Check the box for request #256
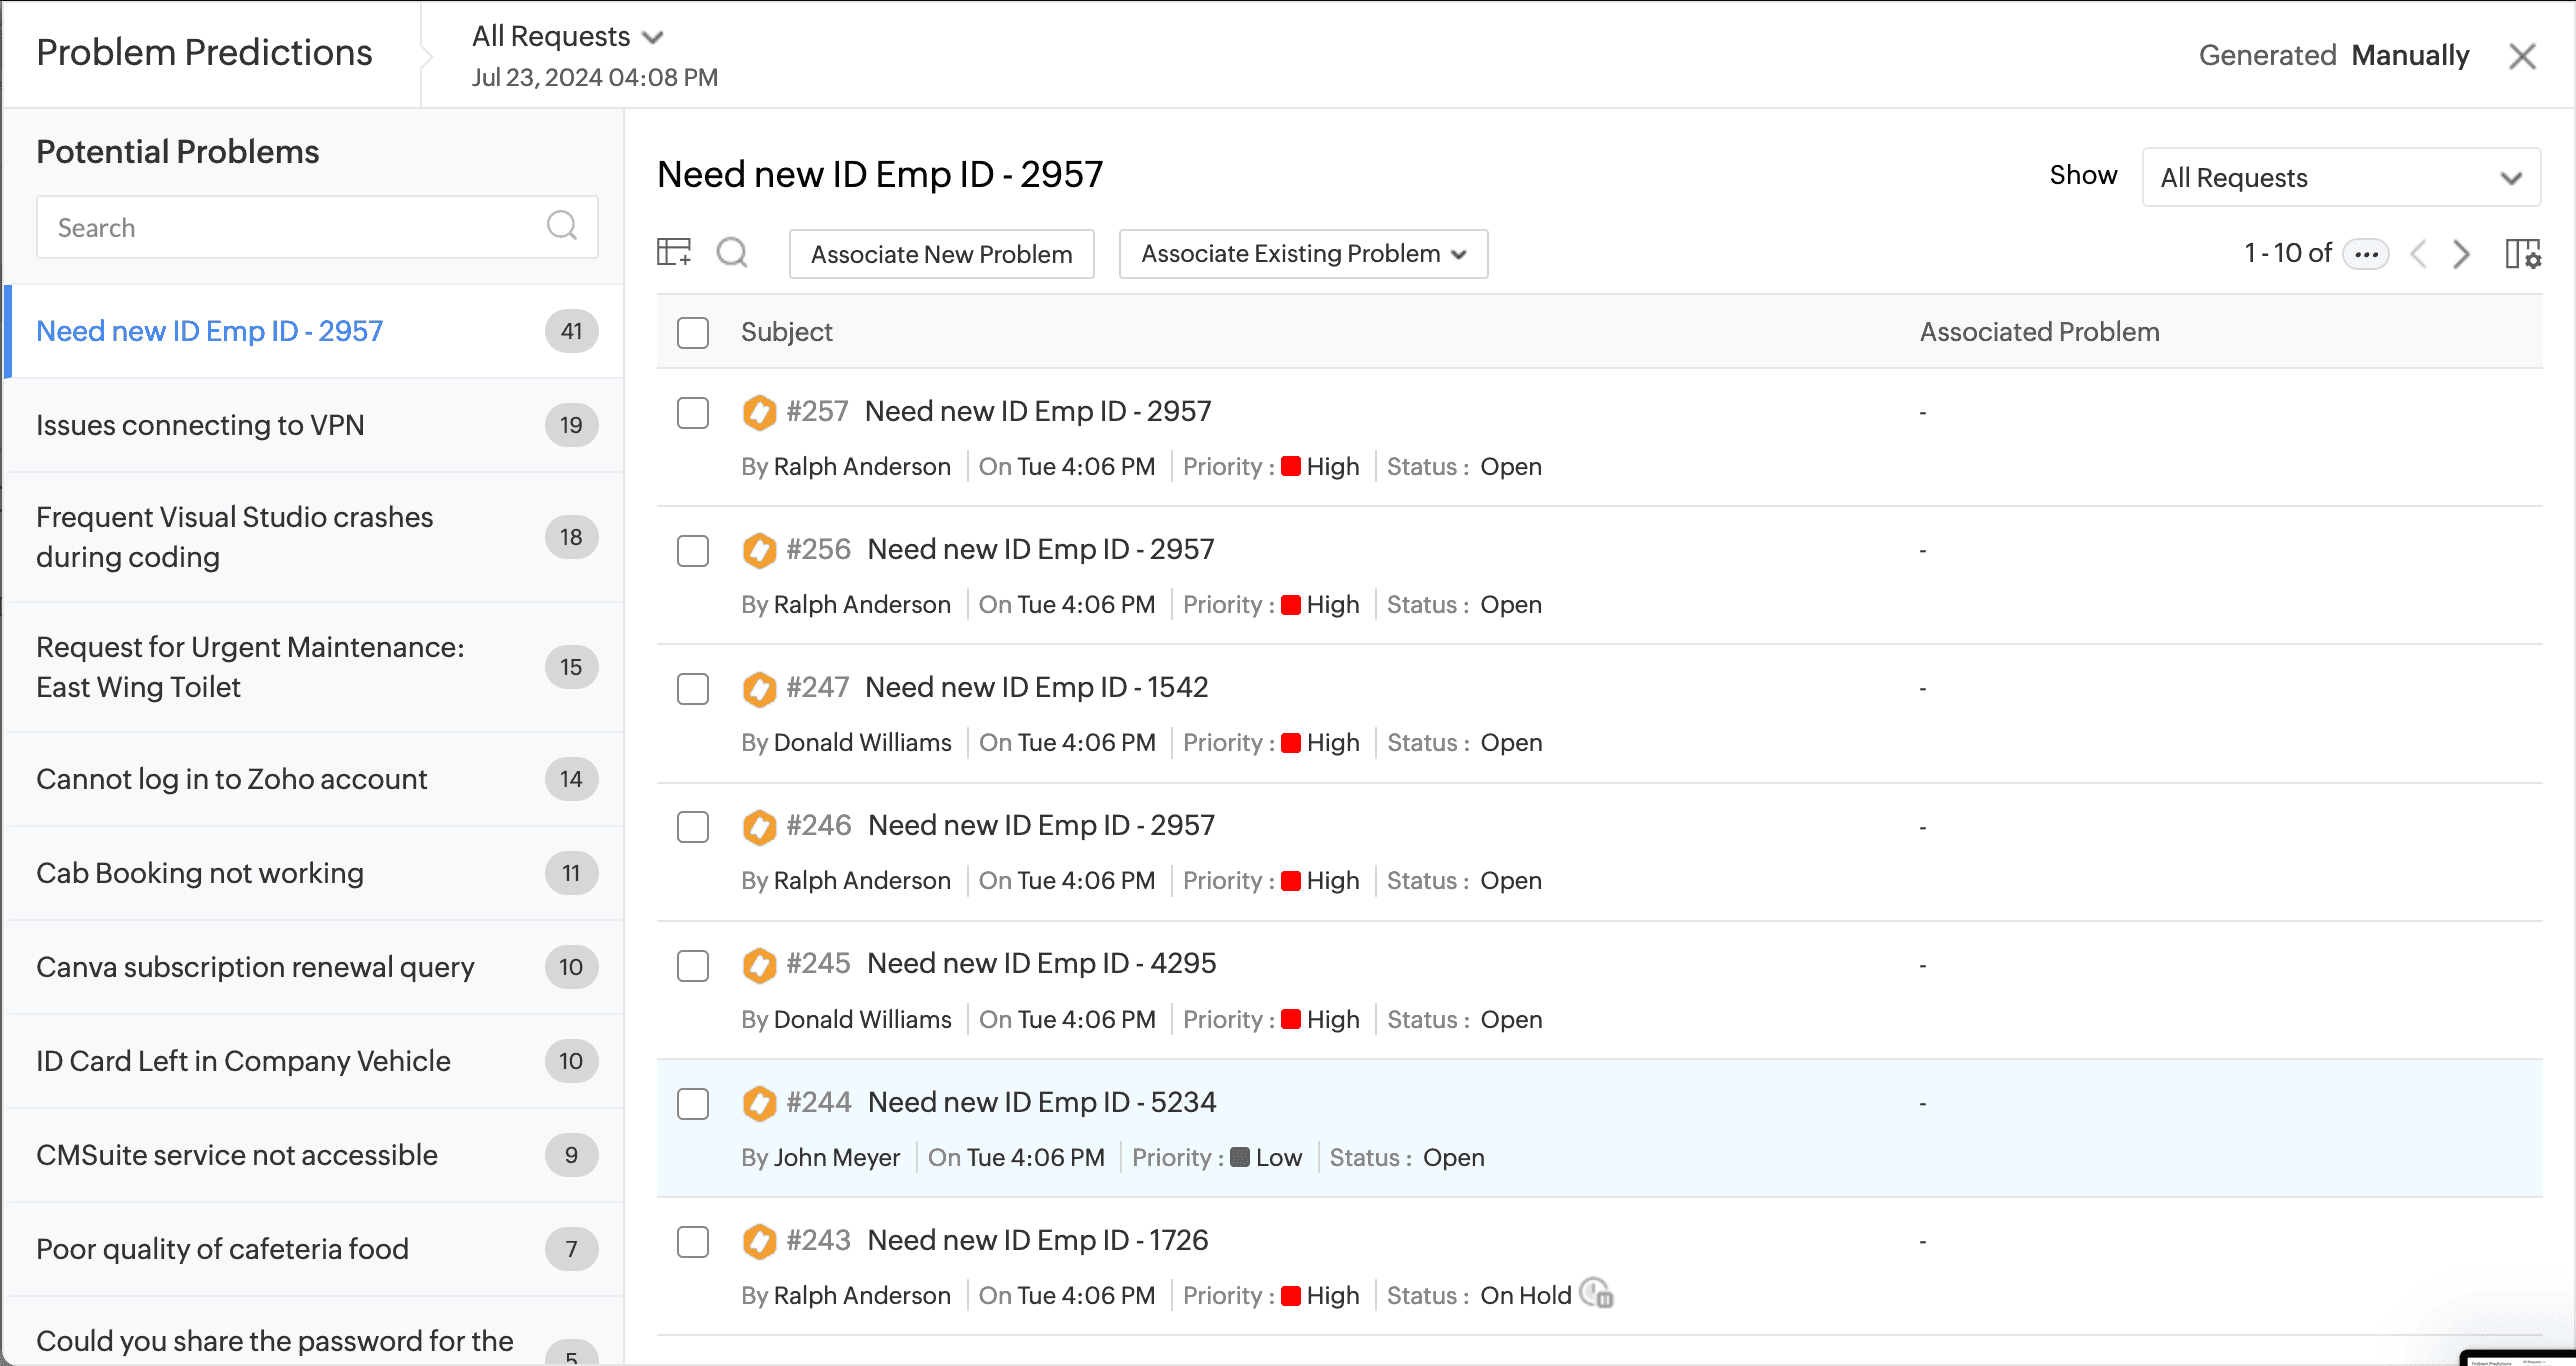2576x1366 pixels. (x=693, y=551)
